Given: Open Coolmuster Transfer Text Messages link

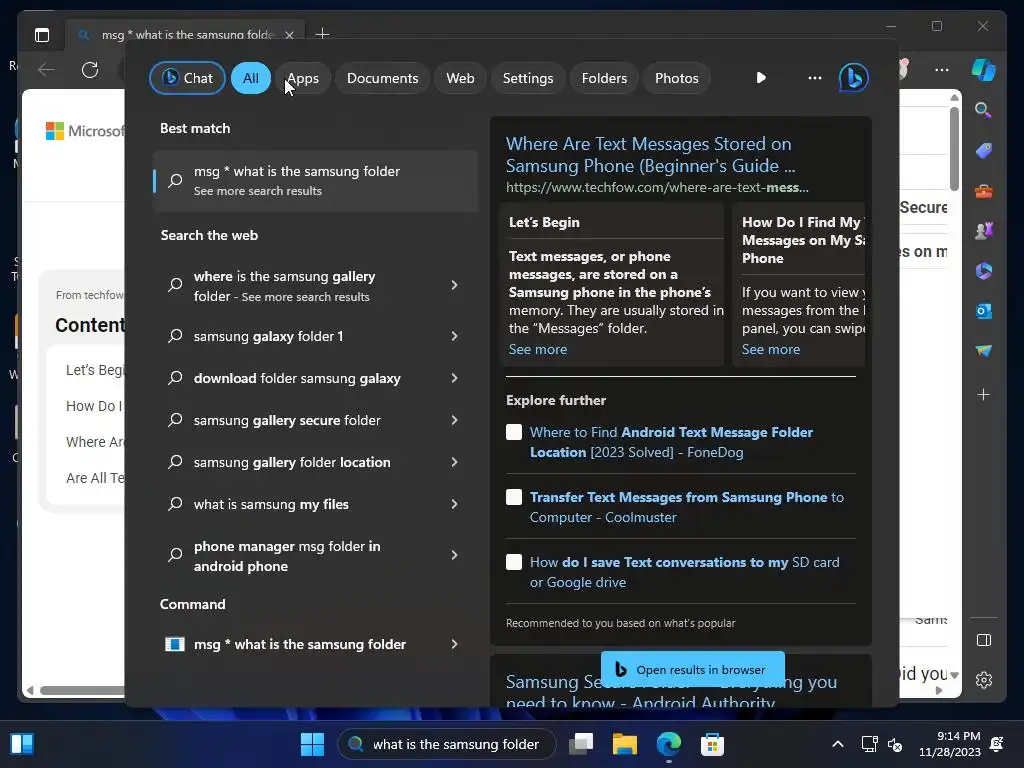Looking at the screenshot, I should (x=686, y=507).
